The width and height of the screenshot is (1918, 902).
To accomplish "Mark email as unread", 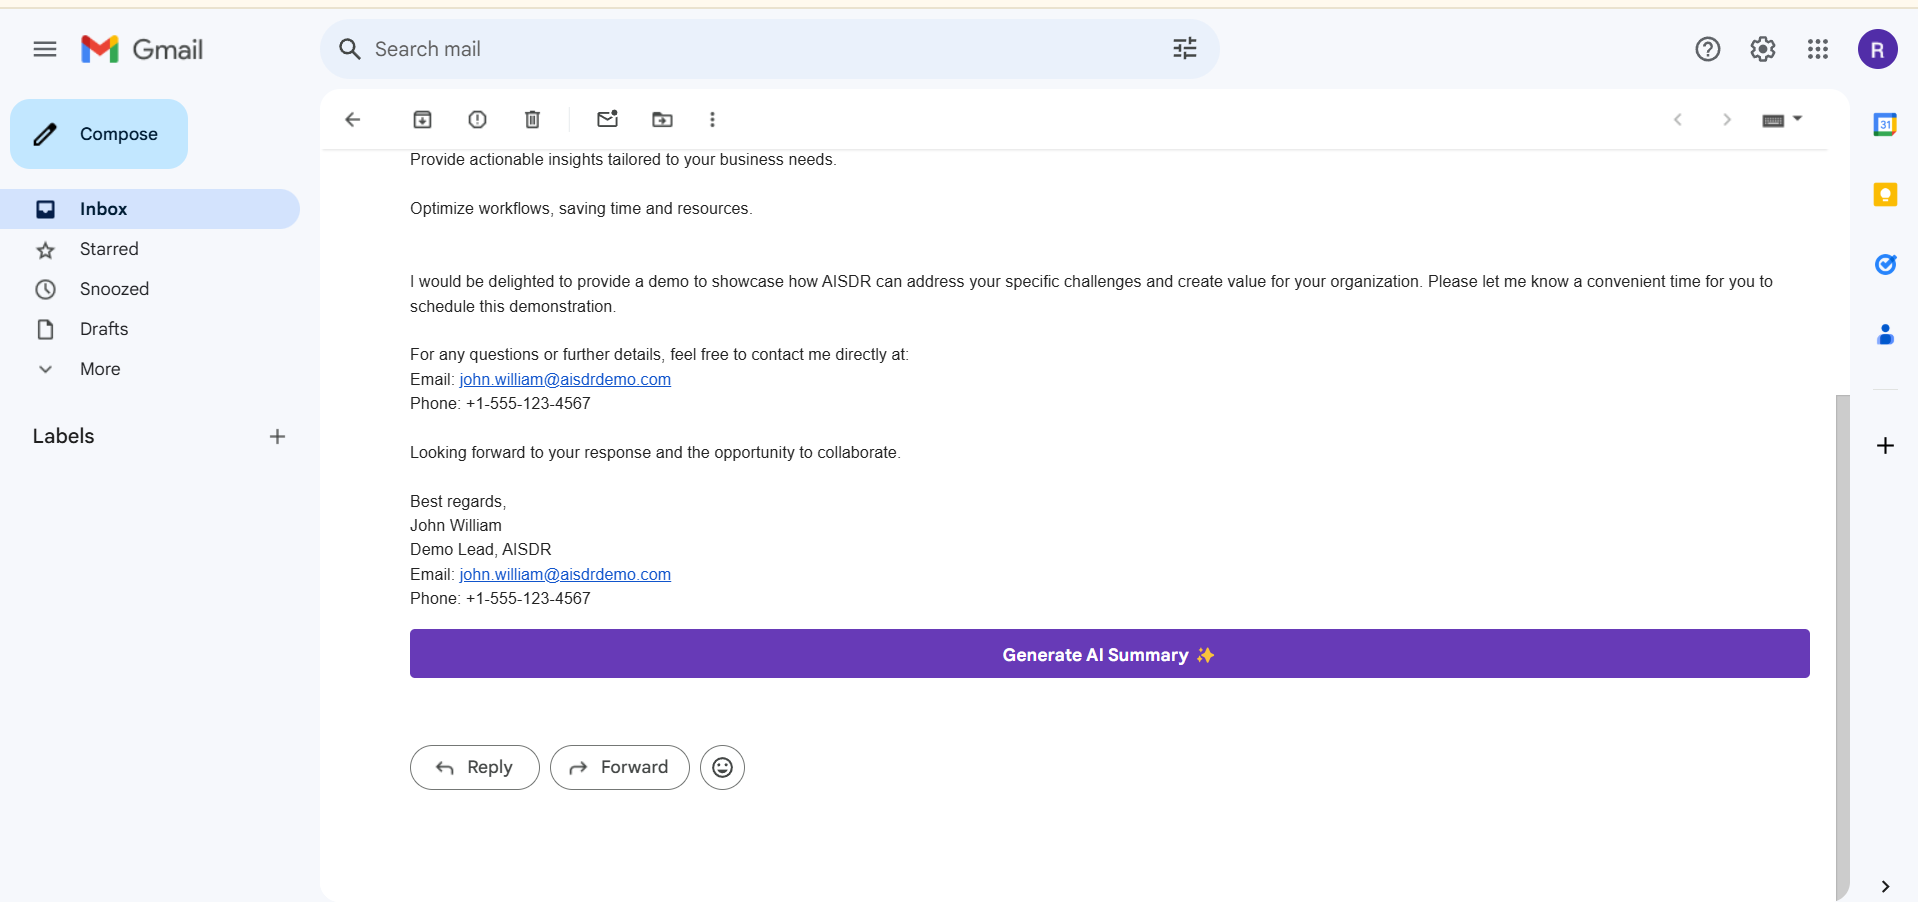I will click(608, 119).
